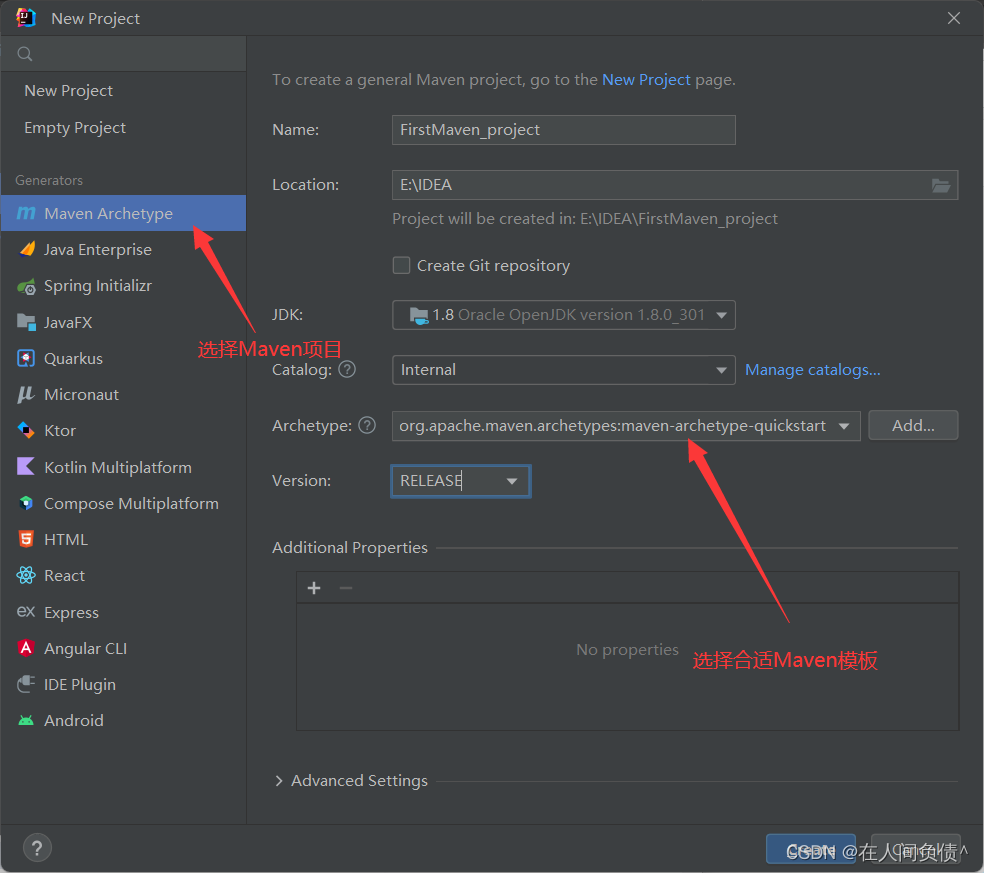Remove property with minus icon

pos(346,587)
